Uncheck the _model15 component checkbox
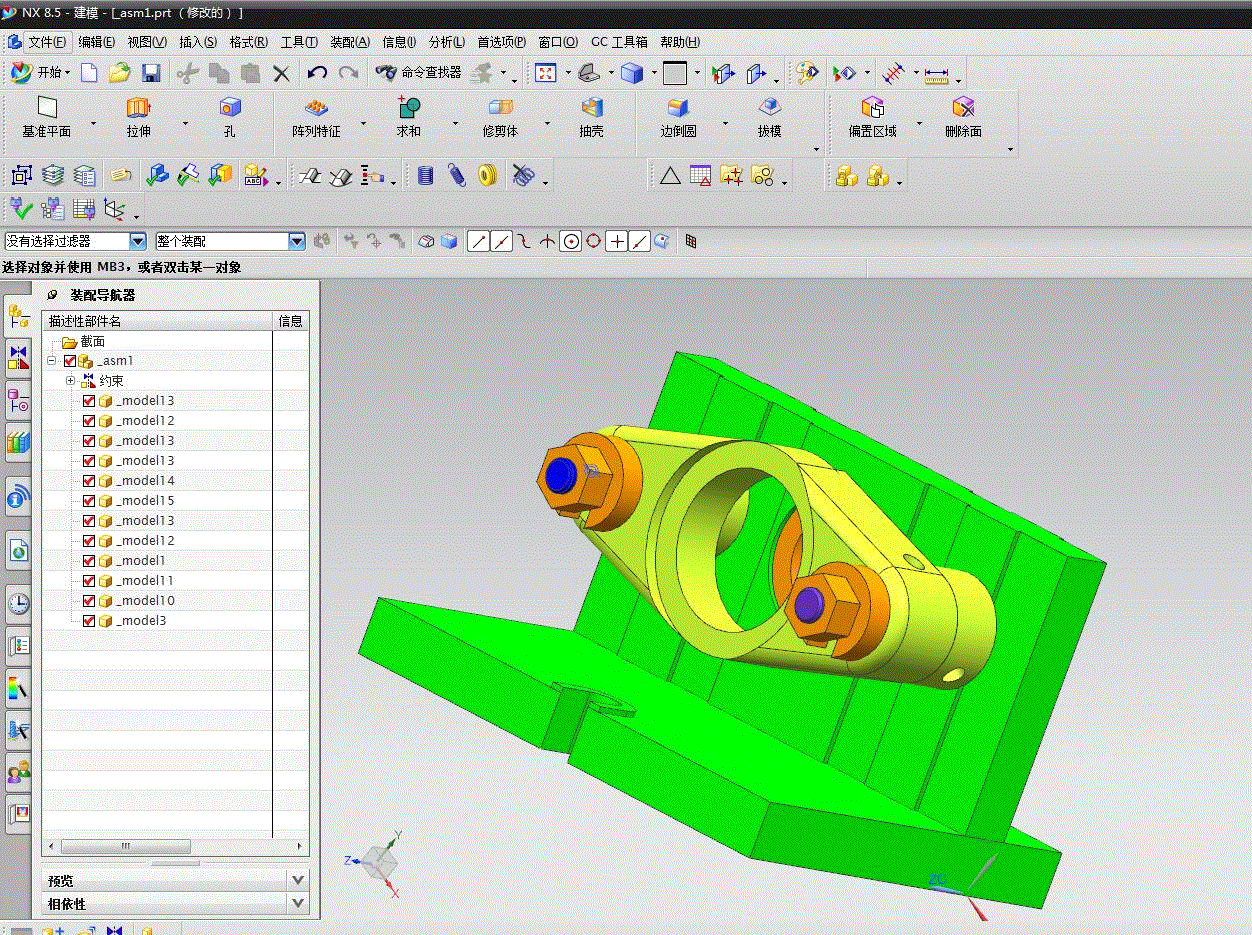This screenshot has width=1252, height=935. coord(89,501)
